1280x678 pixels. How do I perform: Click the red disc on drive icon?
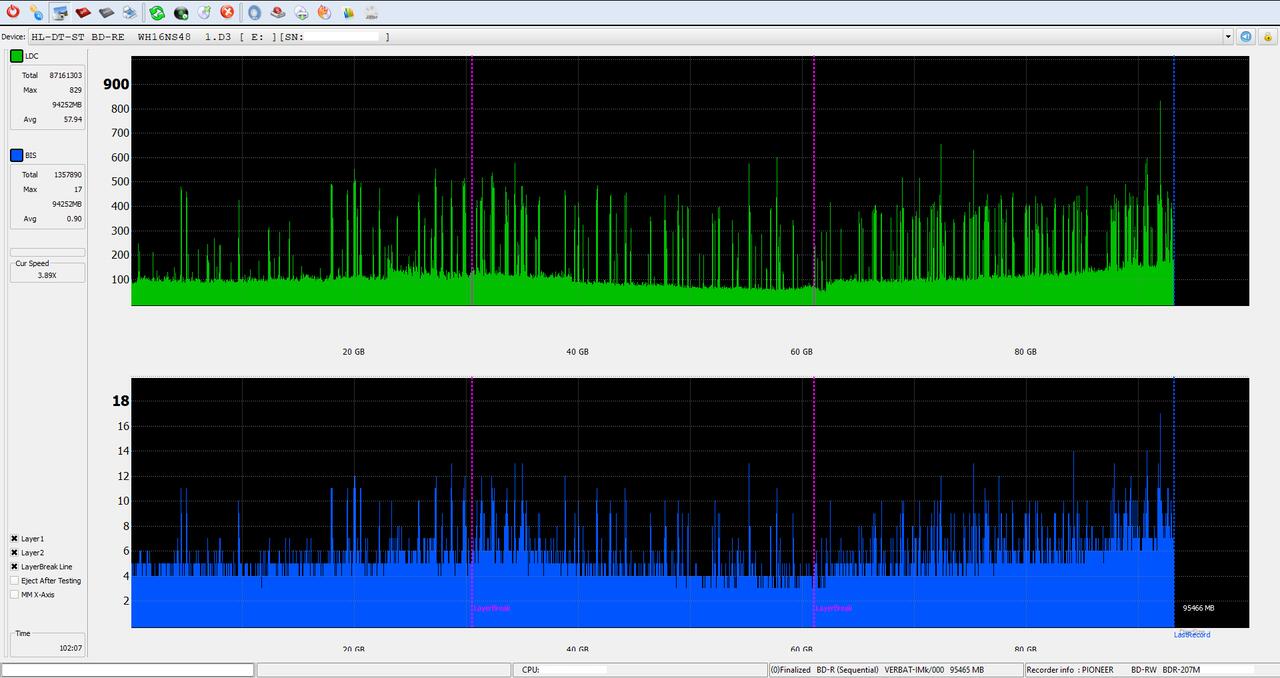pyautogui.click(x=278, y=12)
